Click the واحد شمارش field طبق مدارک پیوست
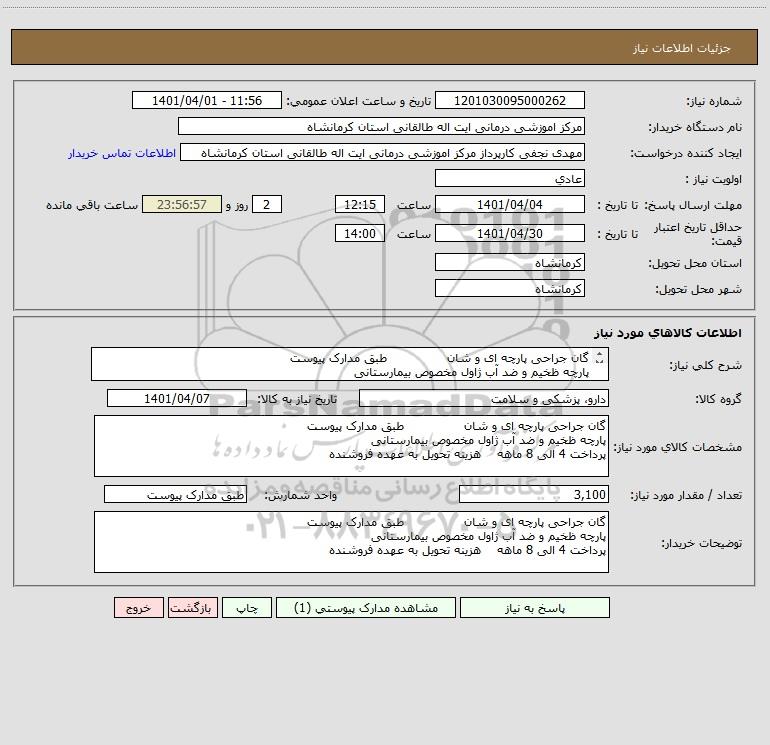This screenshot has width=770, height=745. [x=175, y=494]
